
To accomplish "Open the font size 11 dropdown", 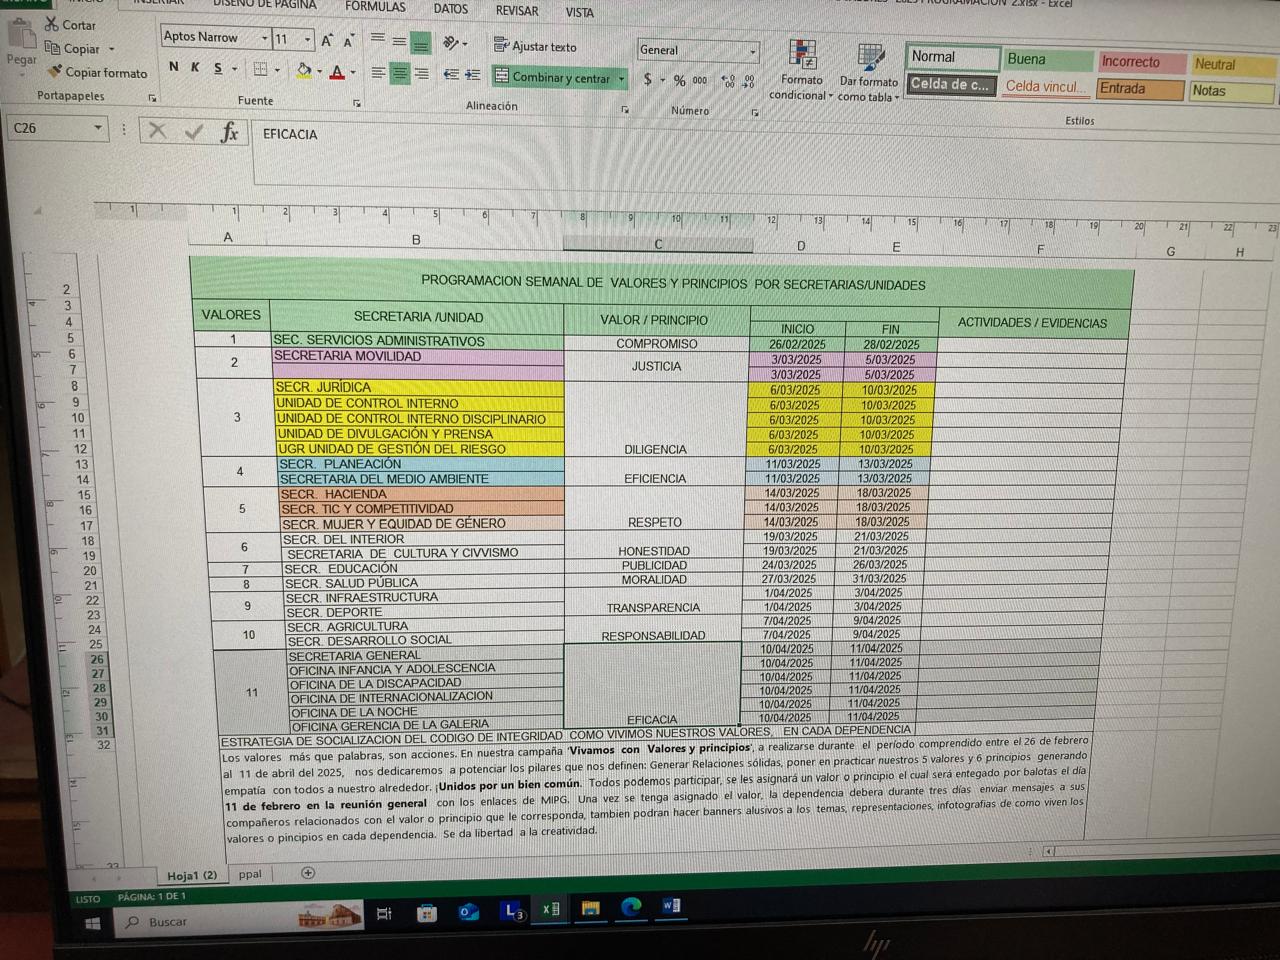I will (x=307, y=40).
